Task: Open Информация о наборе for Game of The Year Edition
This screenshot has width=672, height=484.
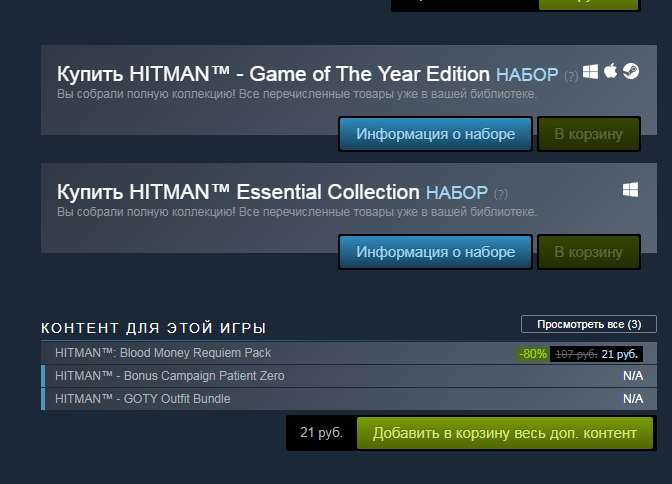Action: [435, 134]
